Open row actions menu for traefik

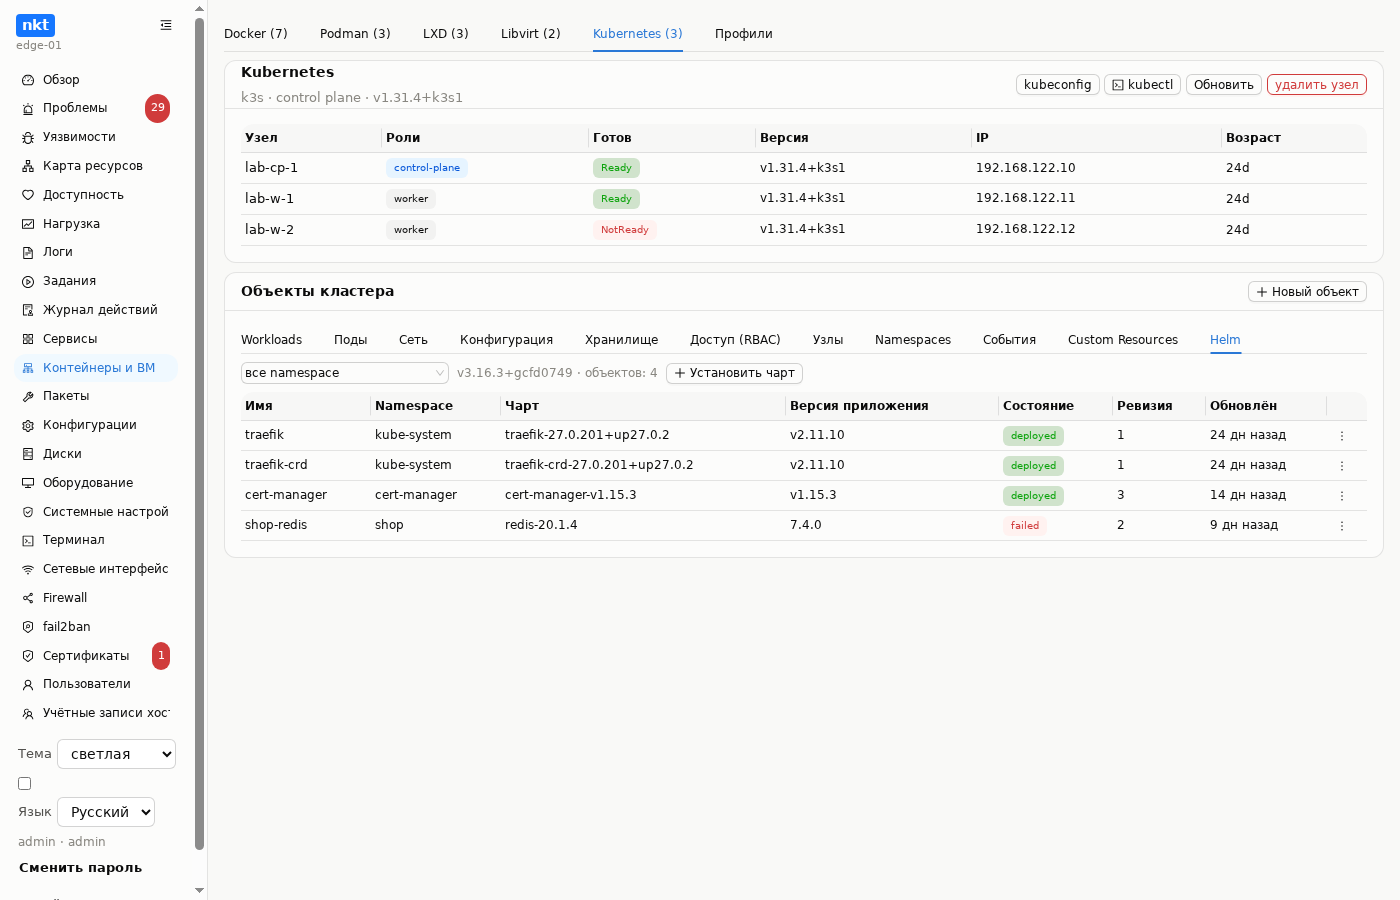(x=1342, y=436)
